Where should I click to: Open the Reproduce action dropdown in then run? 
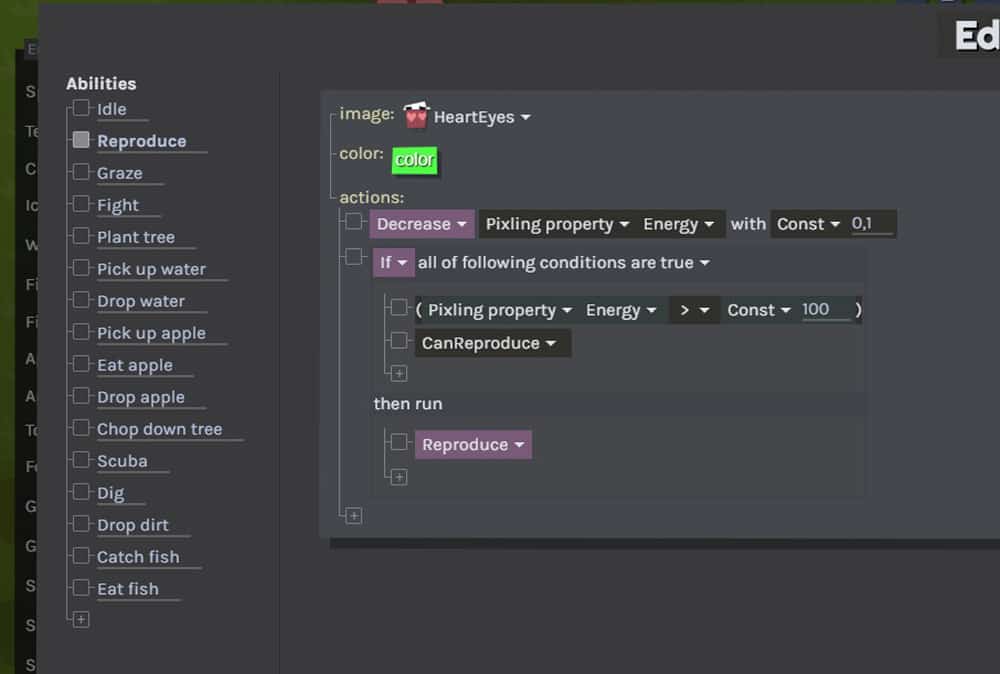click(x=473, y=445)
